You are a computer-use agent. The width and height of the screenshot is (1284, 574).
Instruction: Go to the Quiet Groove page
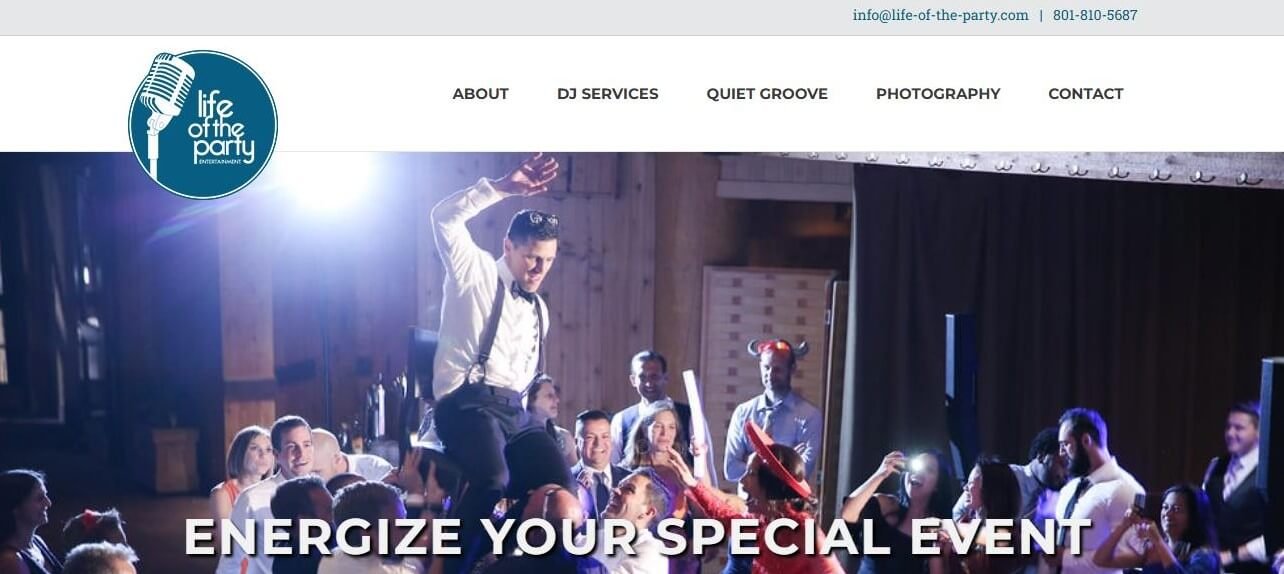(767, 94)
